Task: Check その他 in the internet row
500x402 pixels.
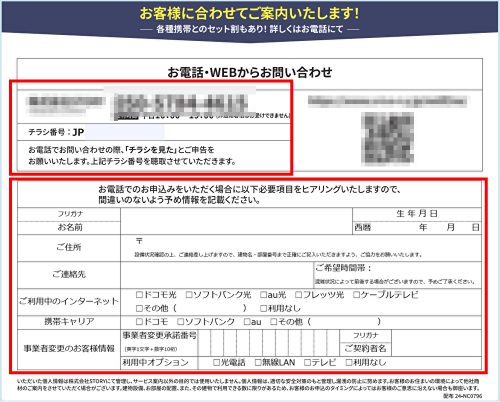Action: [x=139, y=308]
